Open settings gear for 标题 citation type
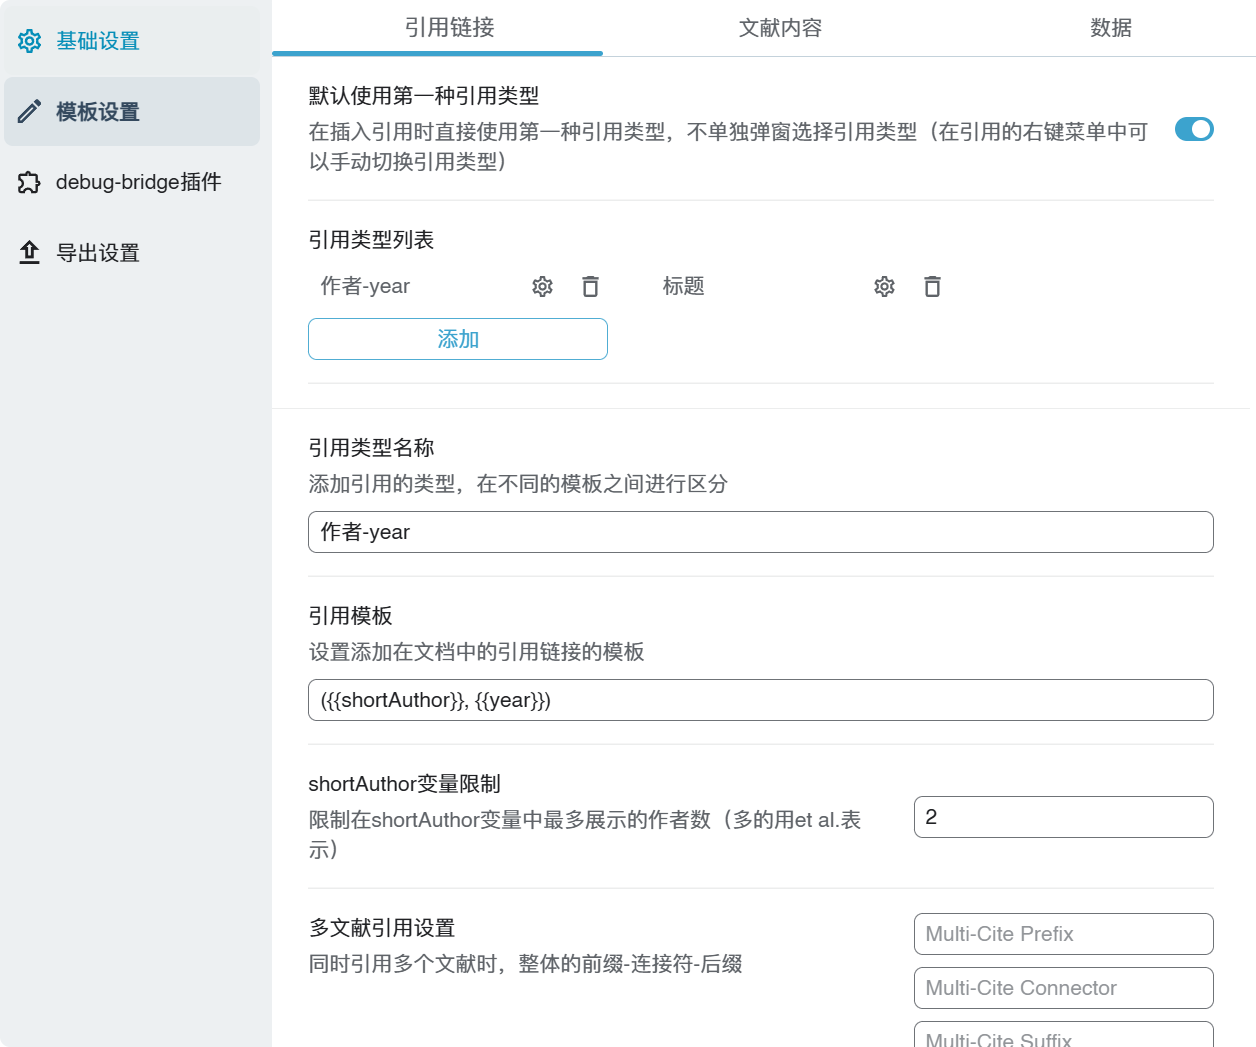1256x1047 pixels. click(x=884, y=287)
